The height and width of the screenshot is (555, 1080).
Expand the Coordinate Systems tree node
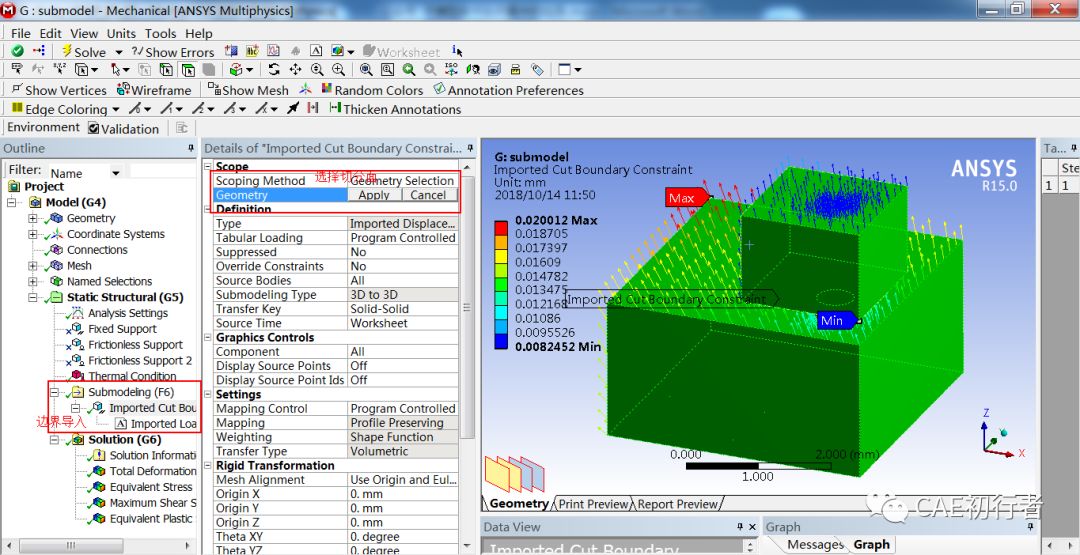click(x=33, y=234)
